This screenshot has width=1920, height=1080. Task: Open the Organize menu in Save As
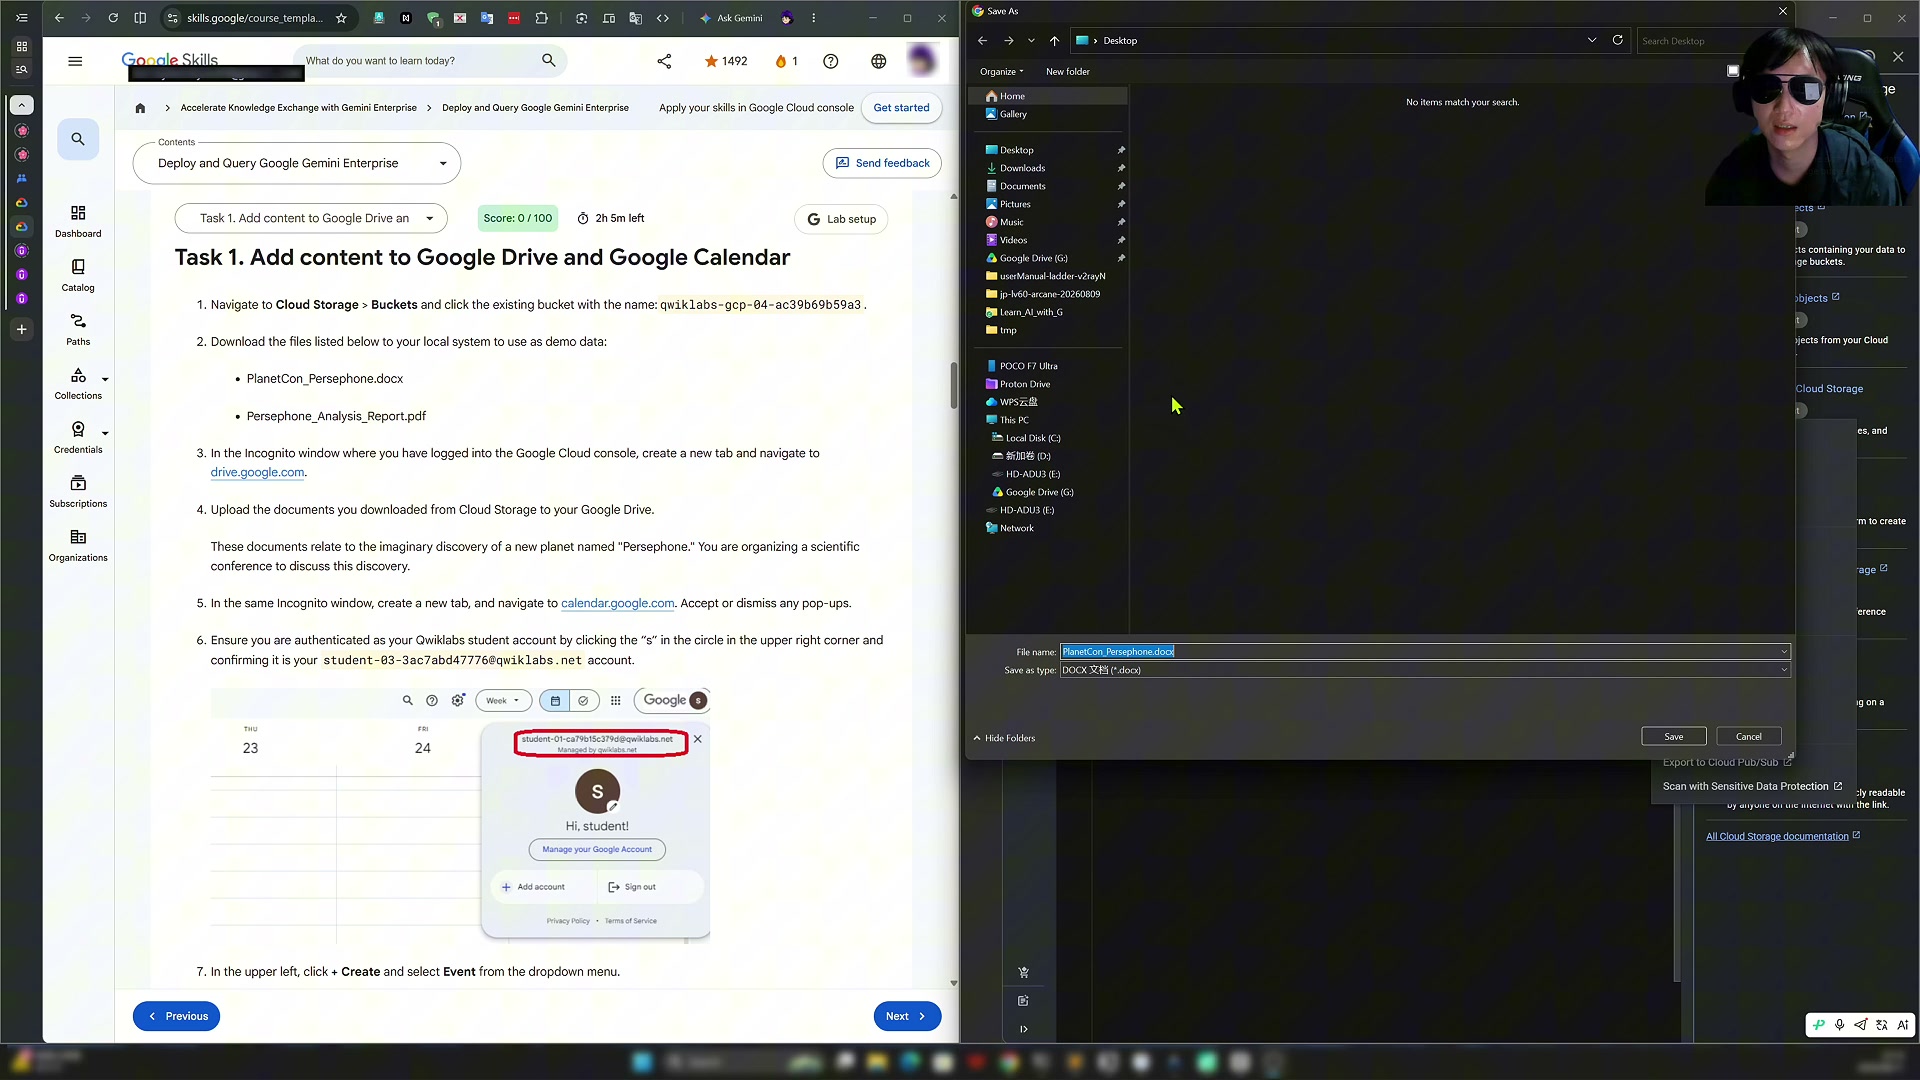1001,72
